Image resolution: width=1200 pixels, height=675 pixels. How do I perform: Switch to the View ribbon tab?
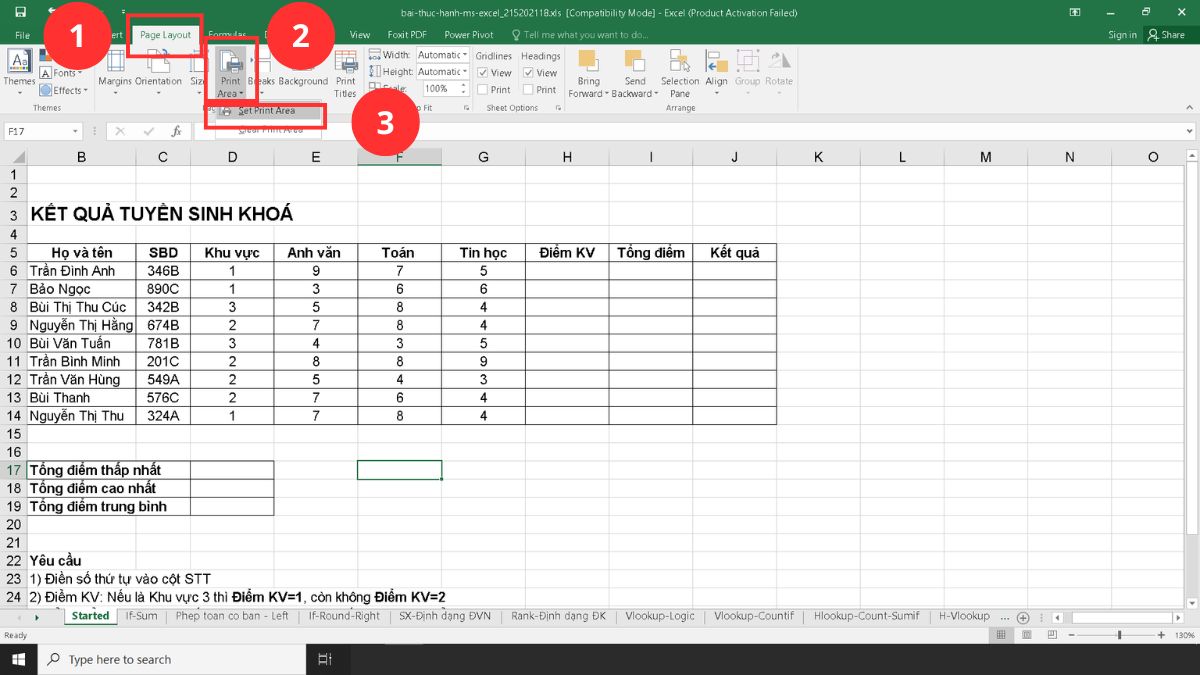[360, 35]
